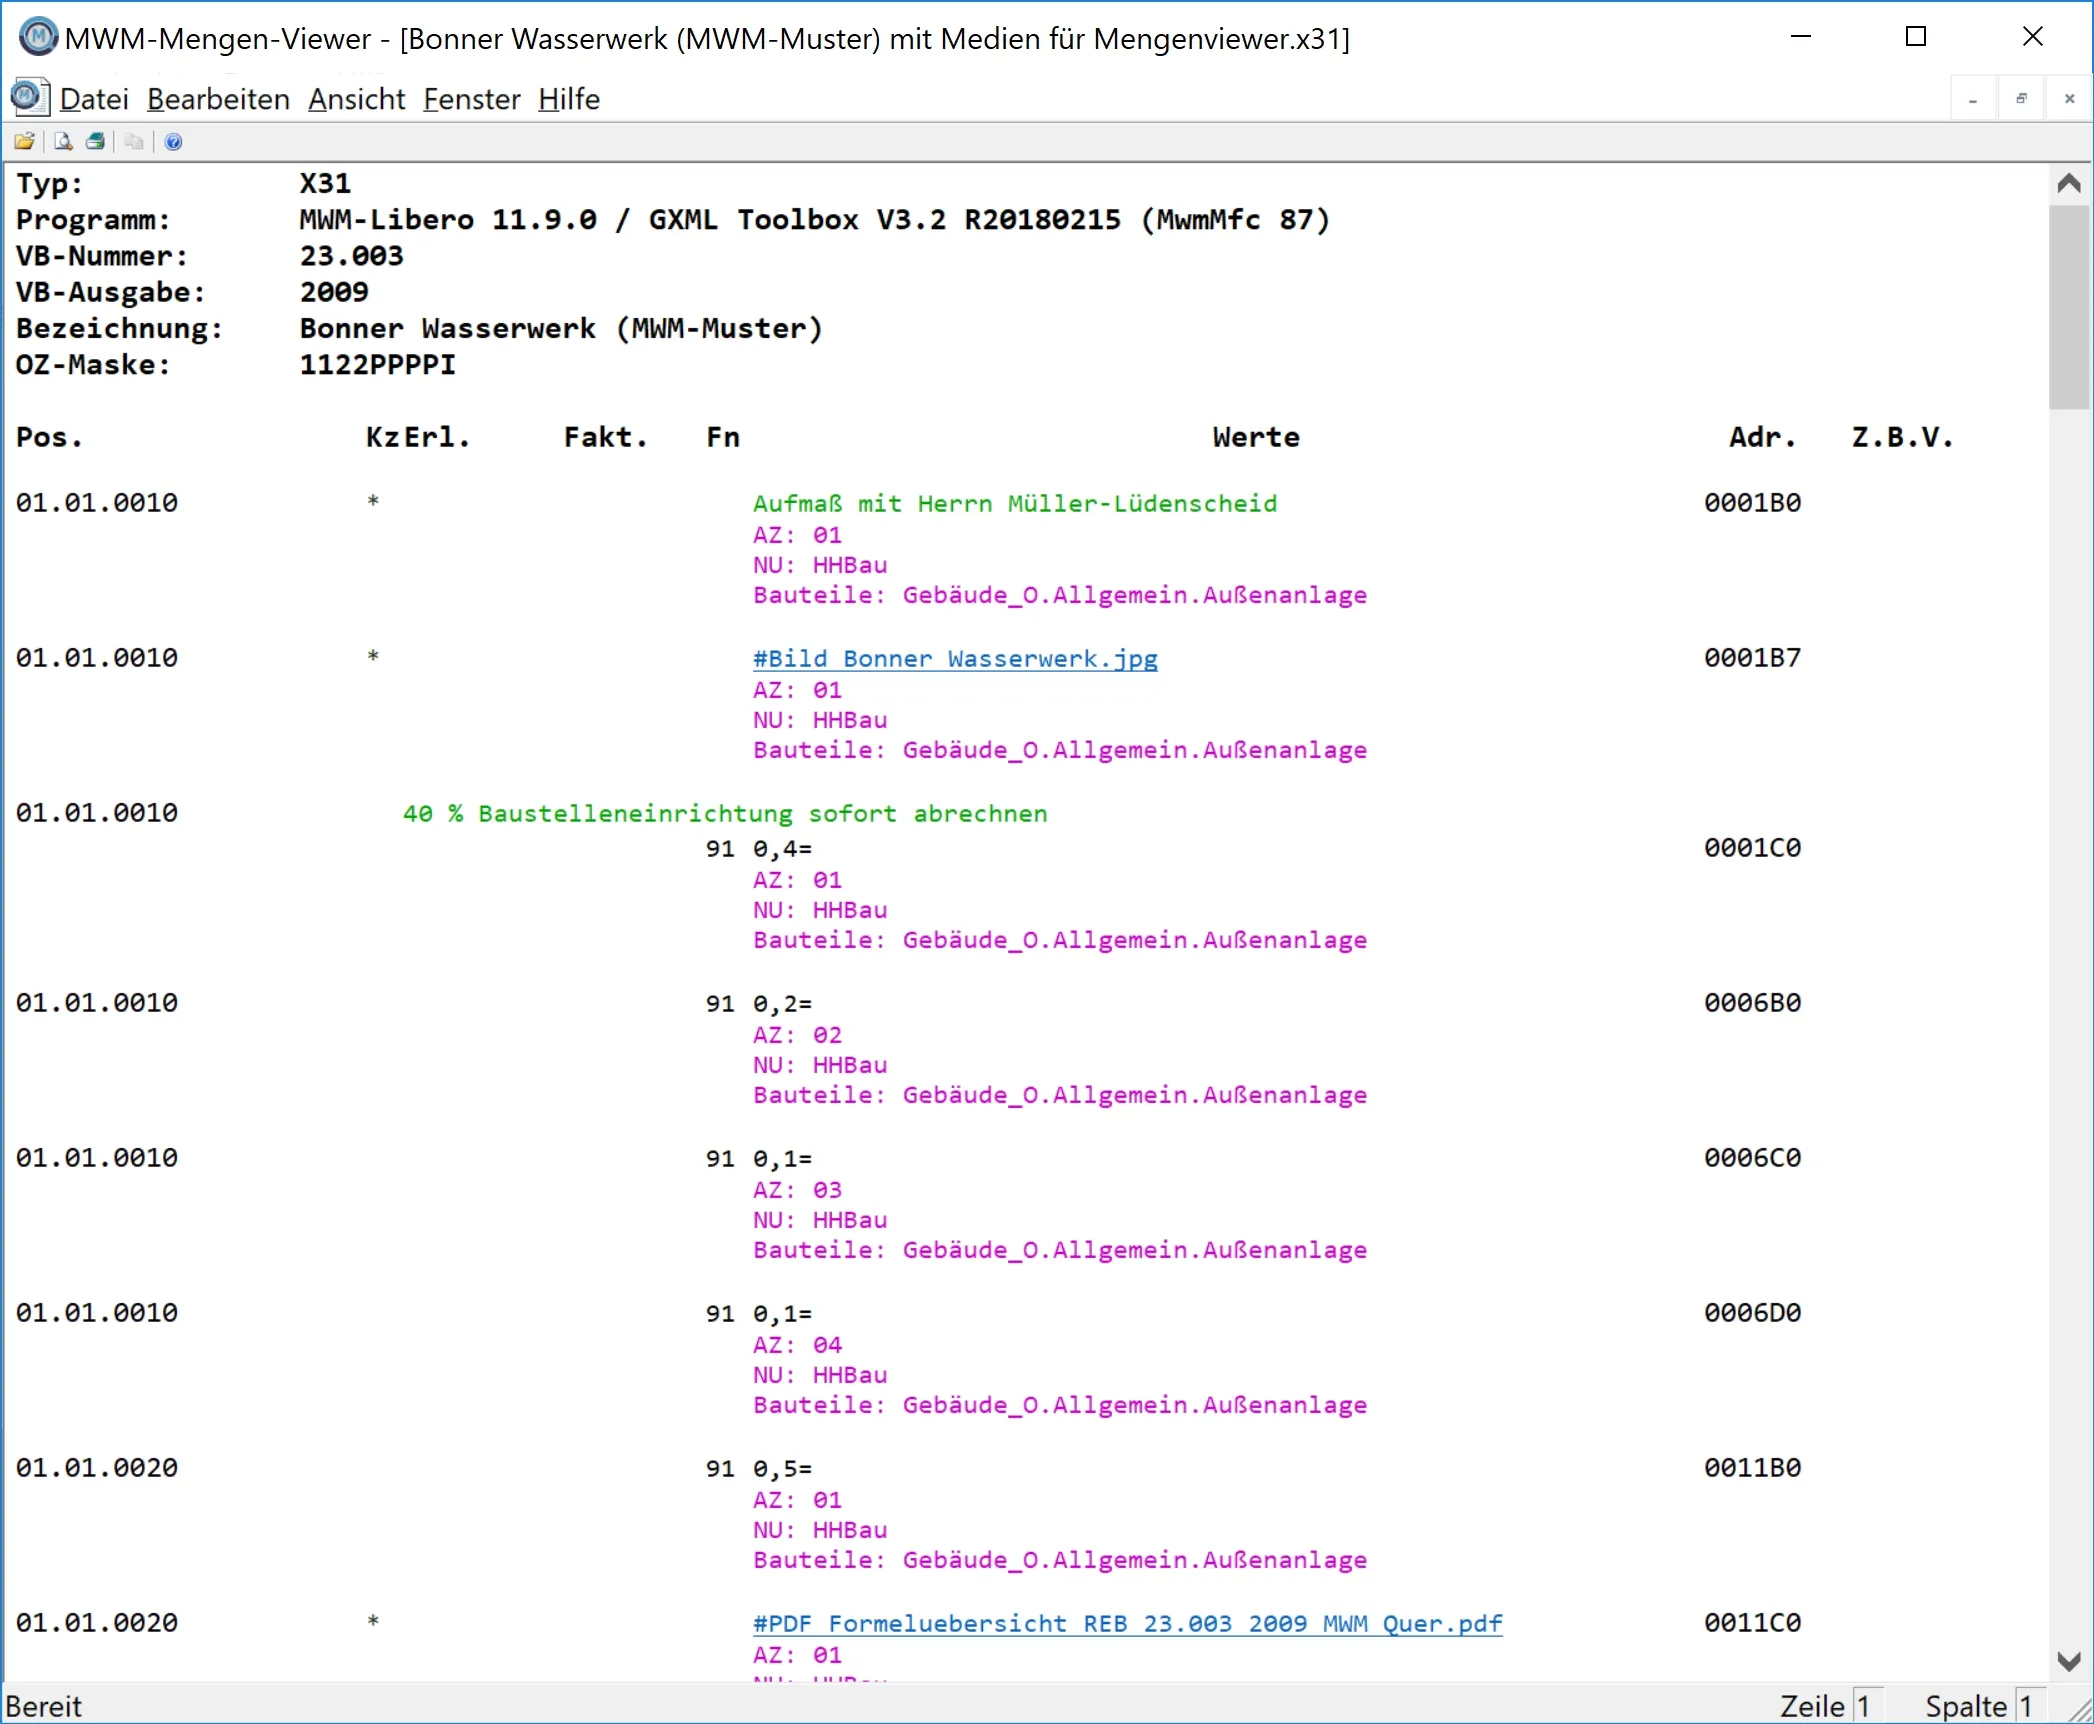This screenshot has height=1724, width=2094.
Task: Select address 0006C0
Action: 1752,1157
